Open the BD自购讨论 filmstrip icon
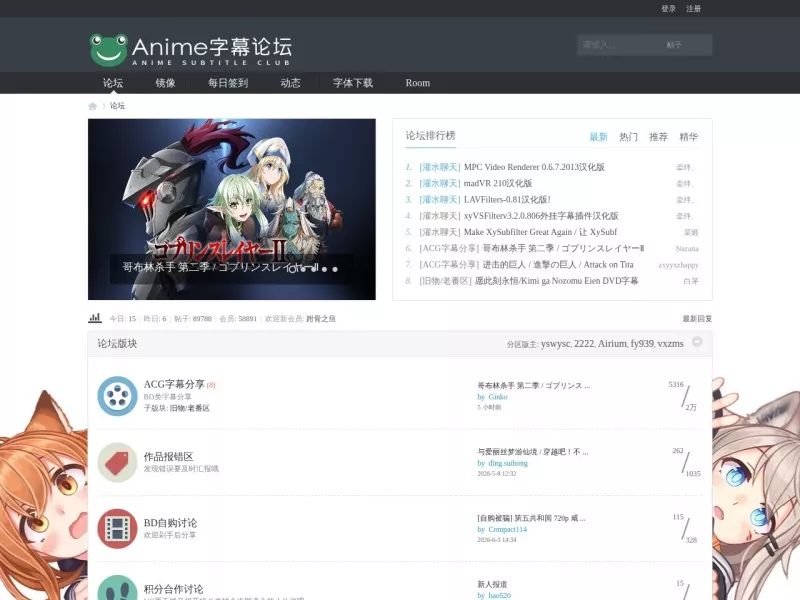800x600 pixels. (x=117, y=529)
